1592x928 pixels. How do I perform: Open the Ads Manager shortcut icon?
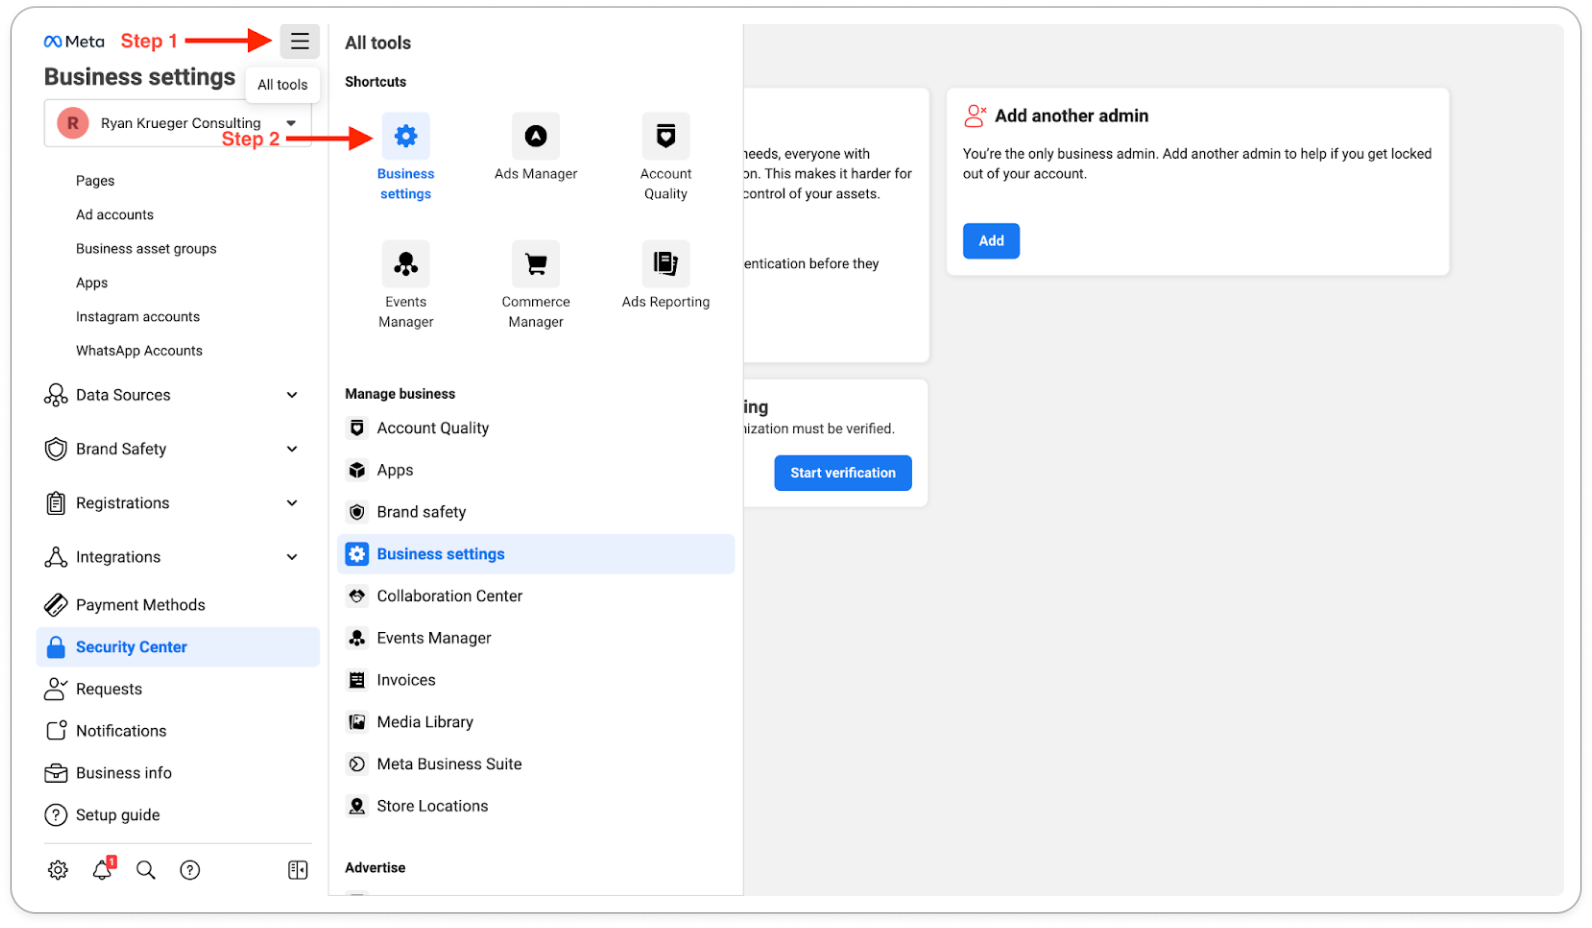pyautogui.click(x=536, y=136)
